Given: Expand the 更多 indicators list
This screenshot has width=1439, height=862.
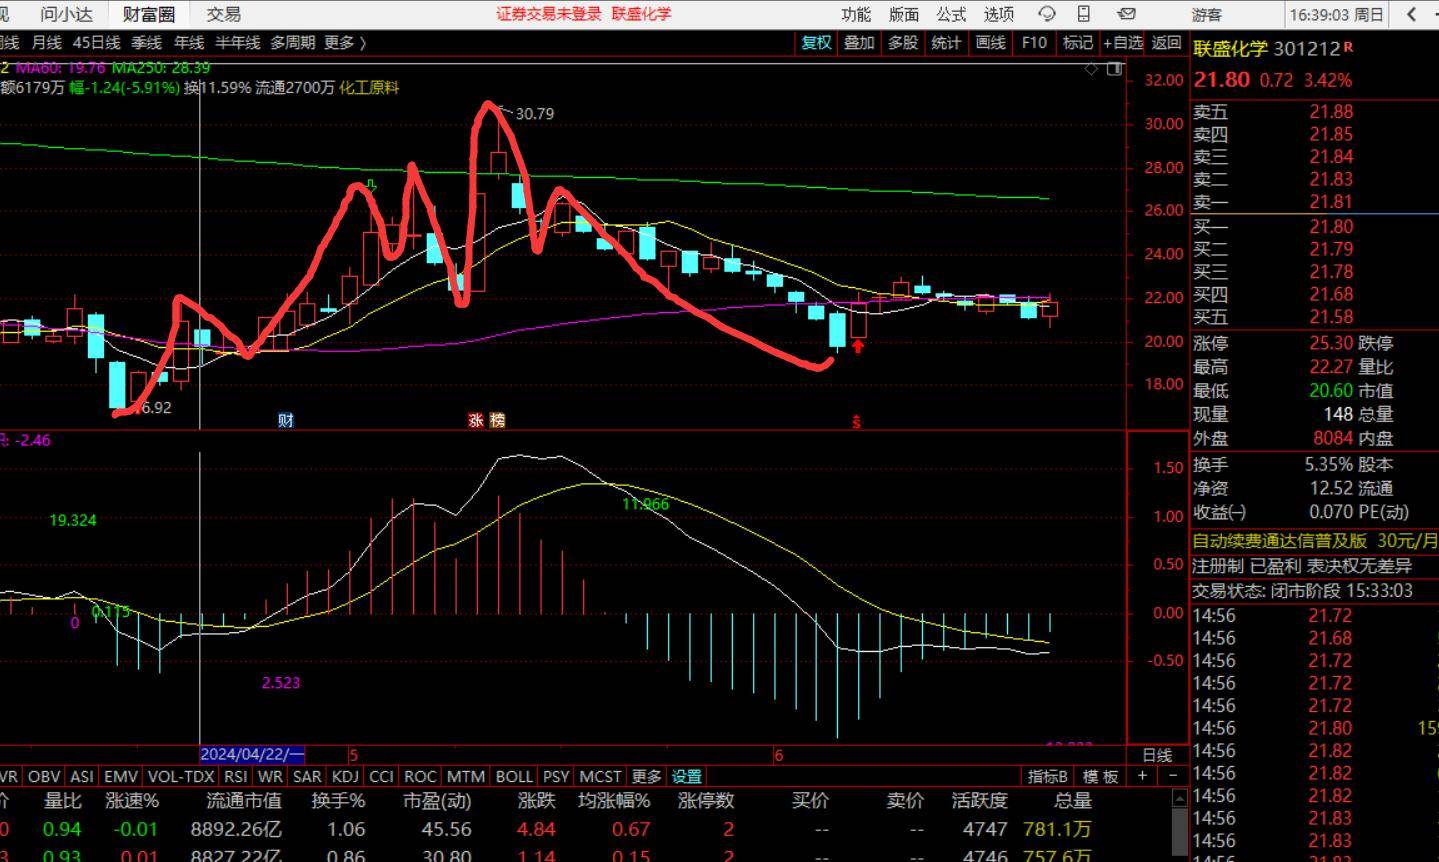Looking at the screenshot, I should click(646, 776).
